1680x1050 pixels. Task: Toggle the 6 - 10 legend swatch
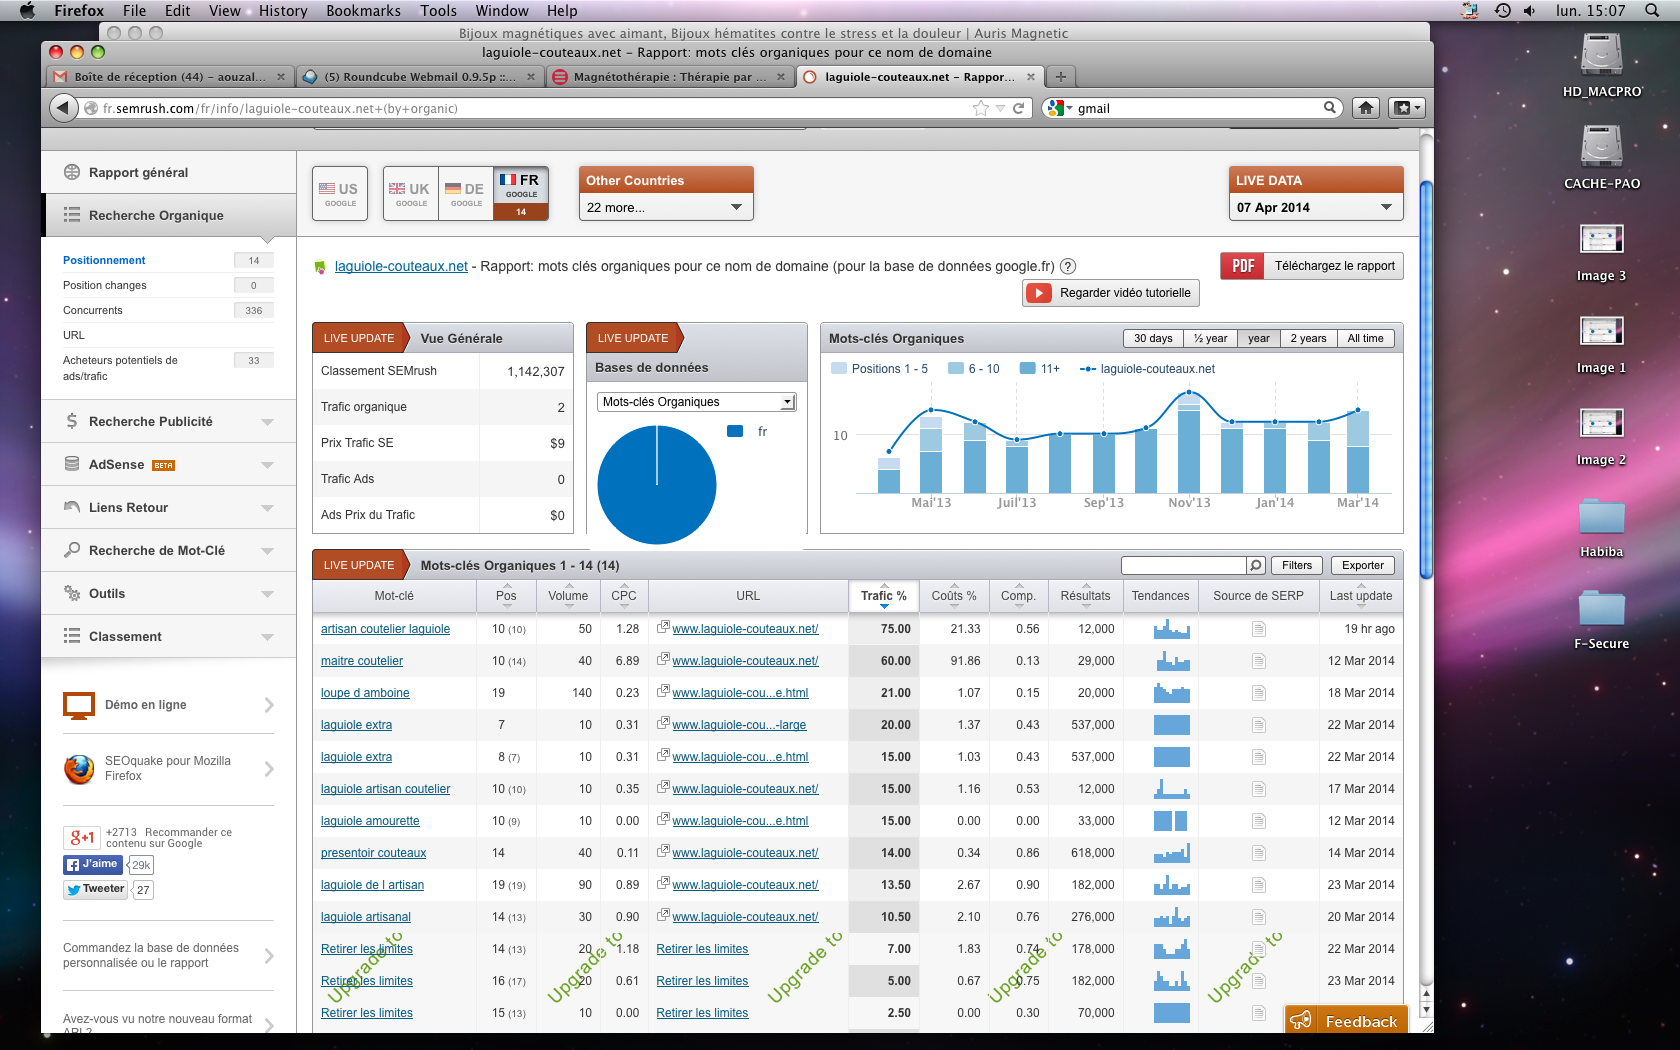coord(956,368)
